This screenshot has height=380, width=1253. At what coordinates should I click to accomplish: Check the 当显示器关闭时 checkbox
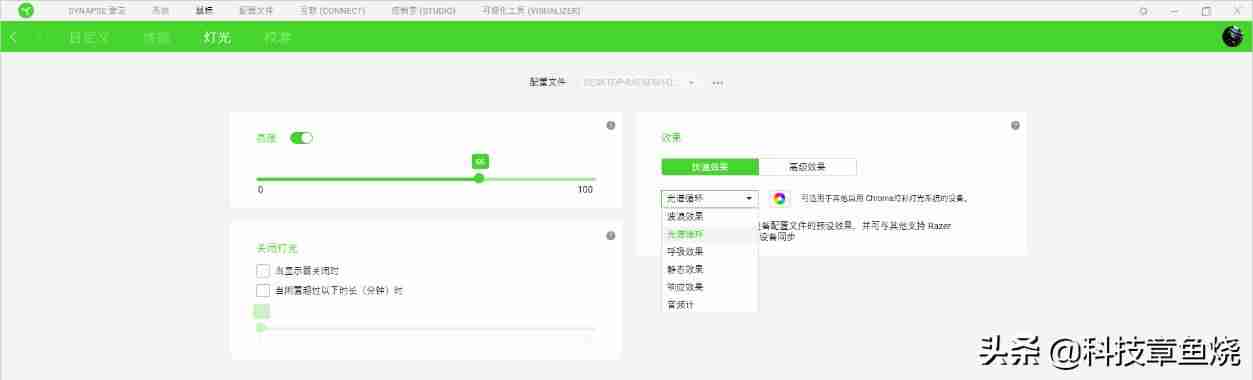[x=263, y=271]
